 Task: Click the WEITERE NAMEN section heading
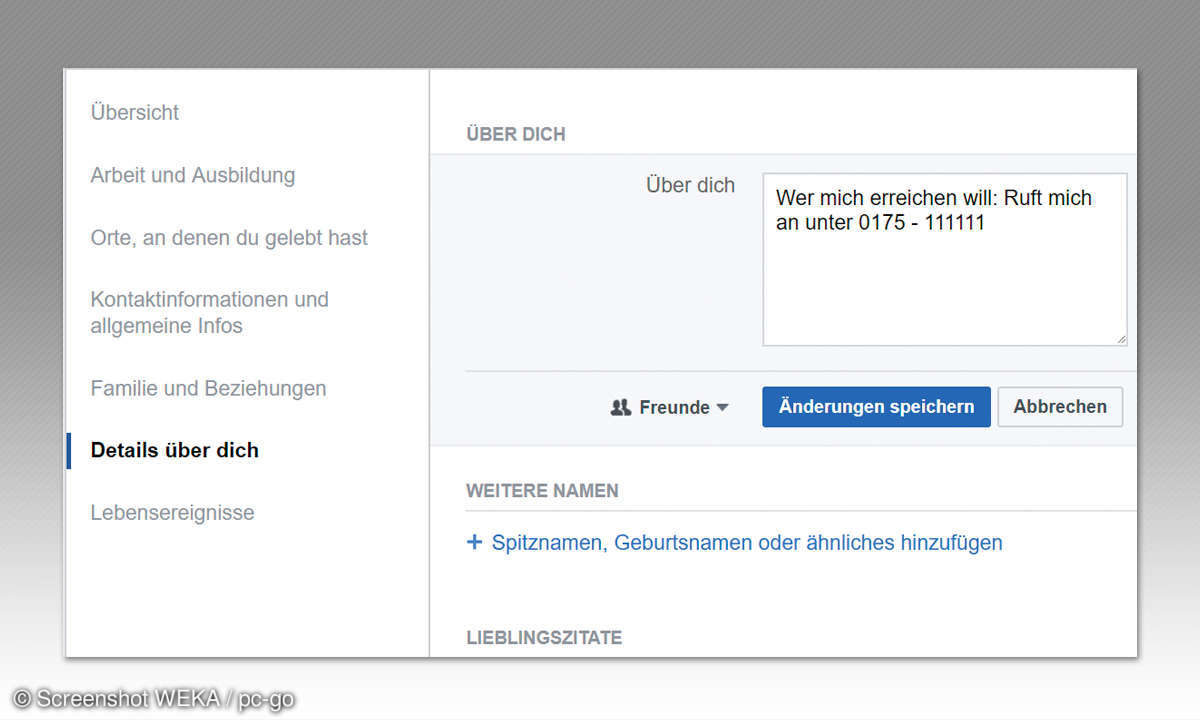coord(542,491)
